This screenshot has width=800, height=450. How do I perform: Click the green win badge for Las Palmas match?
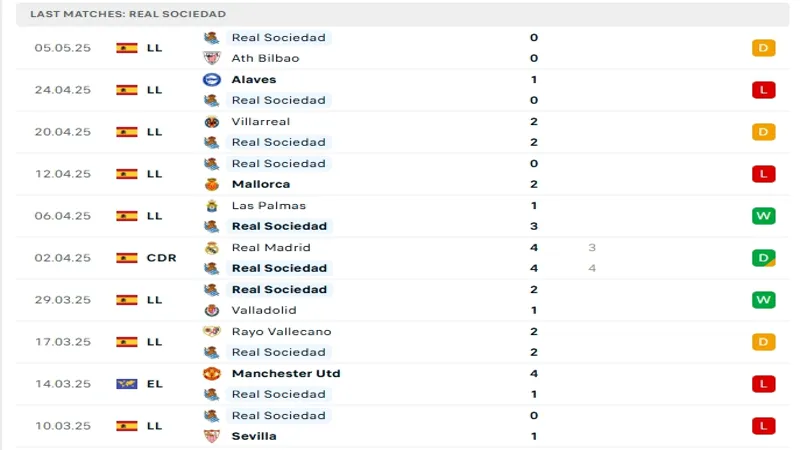764,216
